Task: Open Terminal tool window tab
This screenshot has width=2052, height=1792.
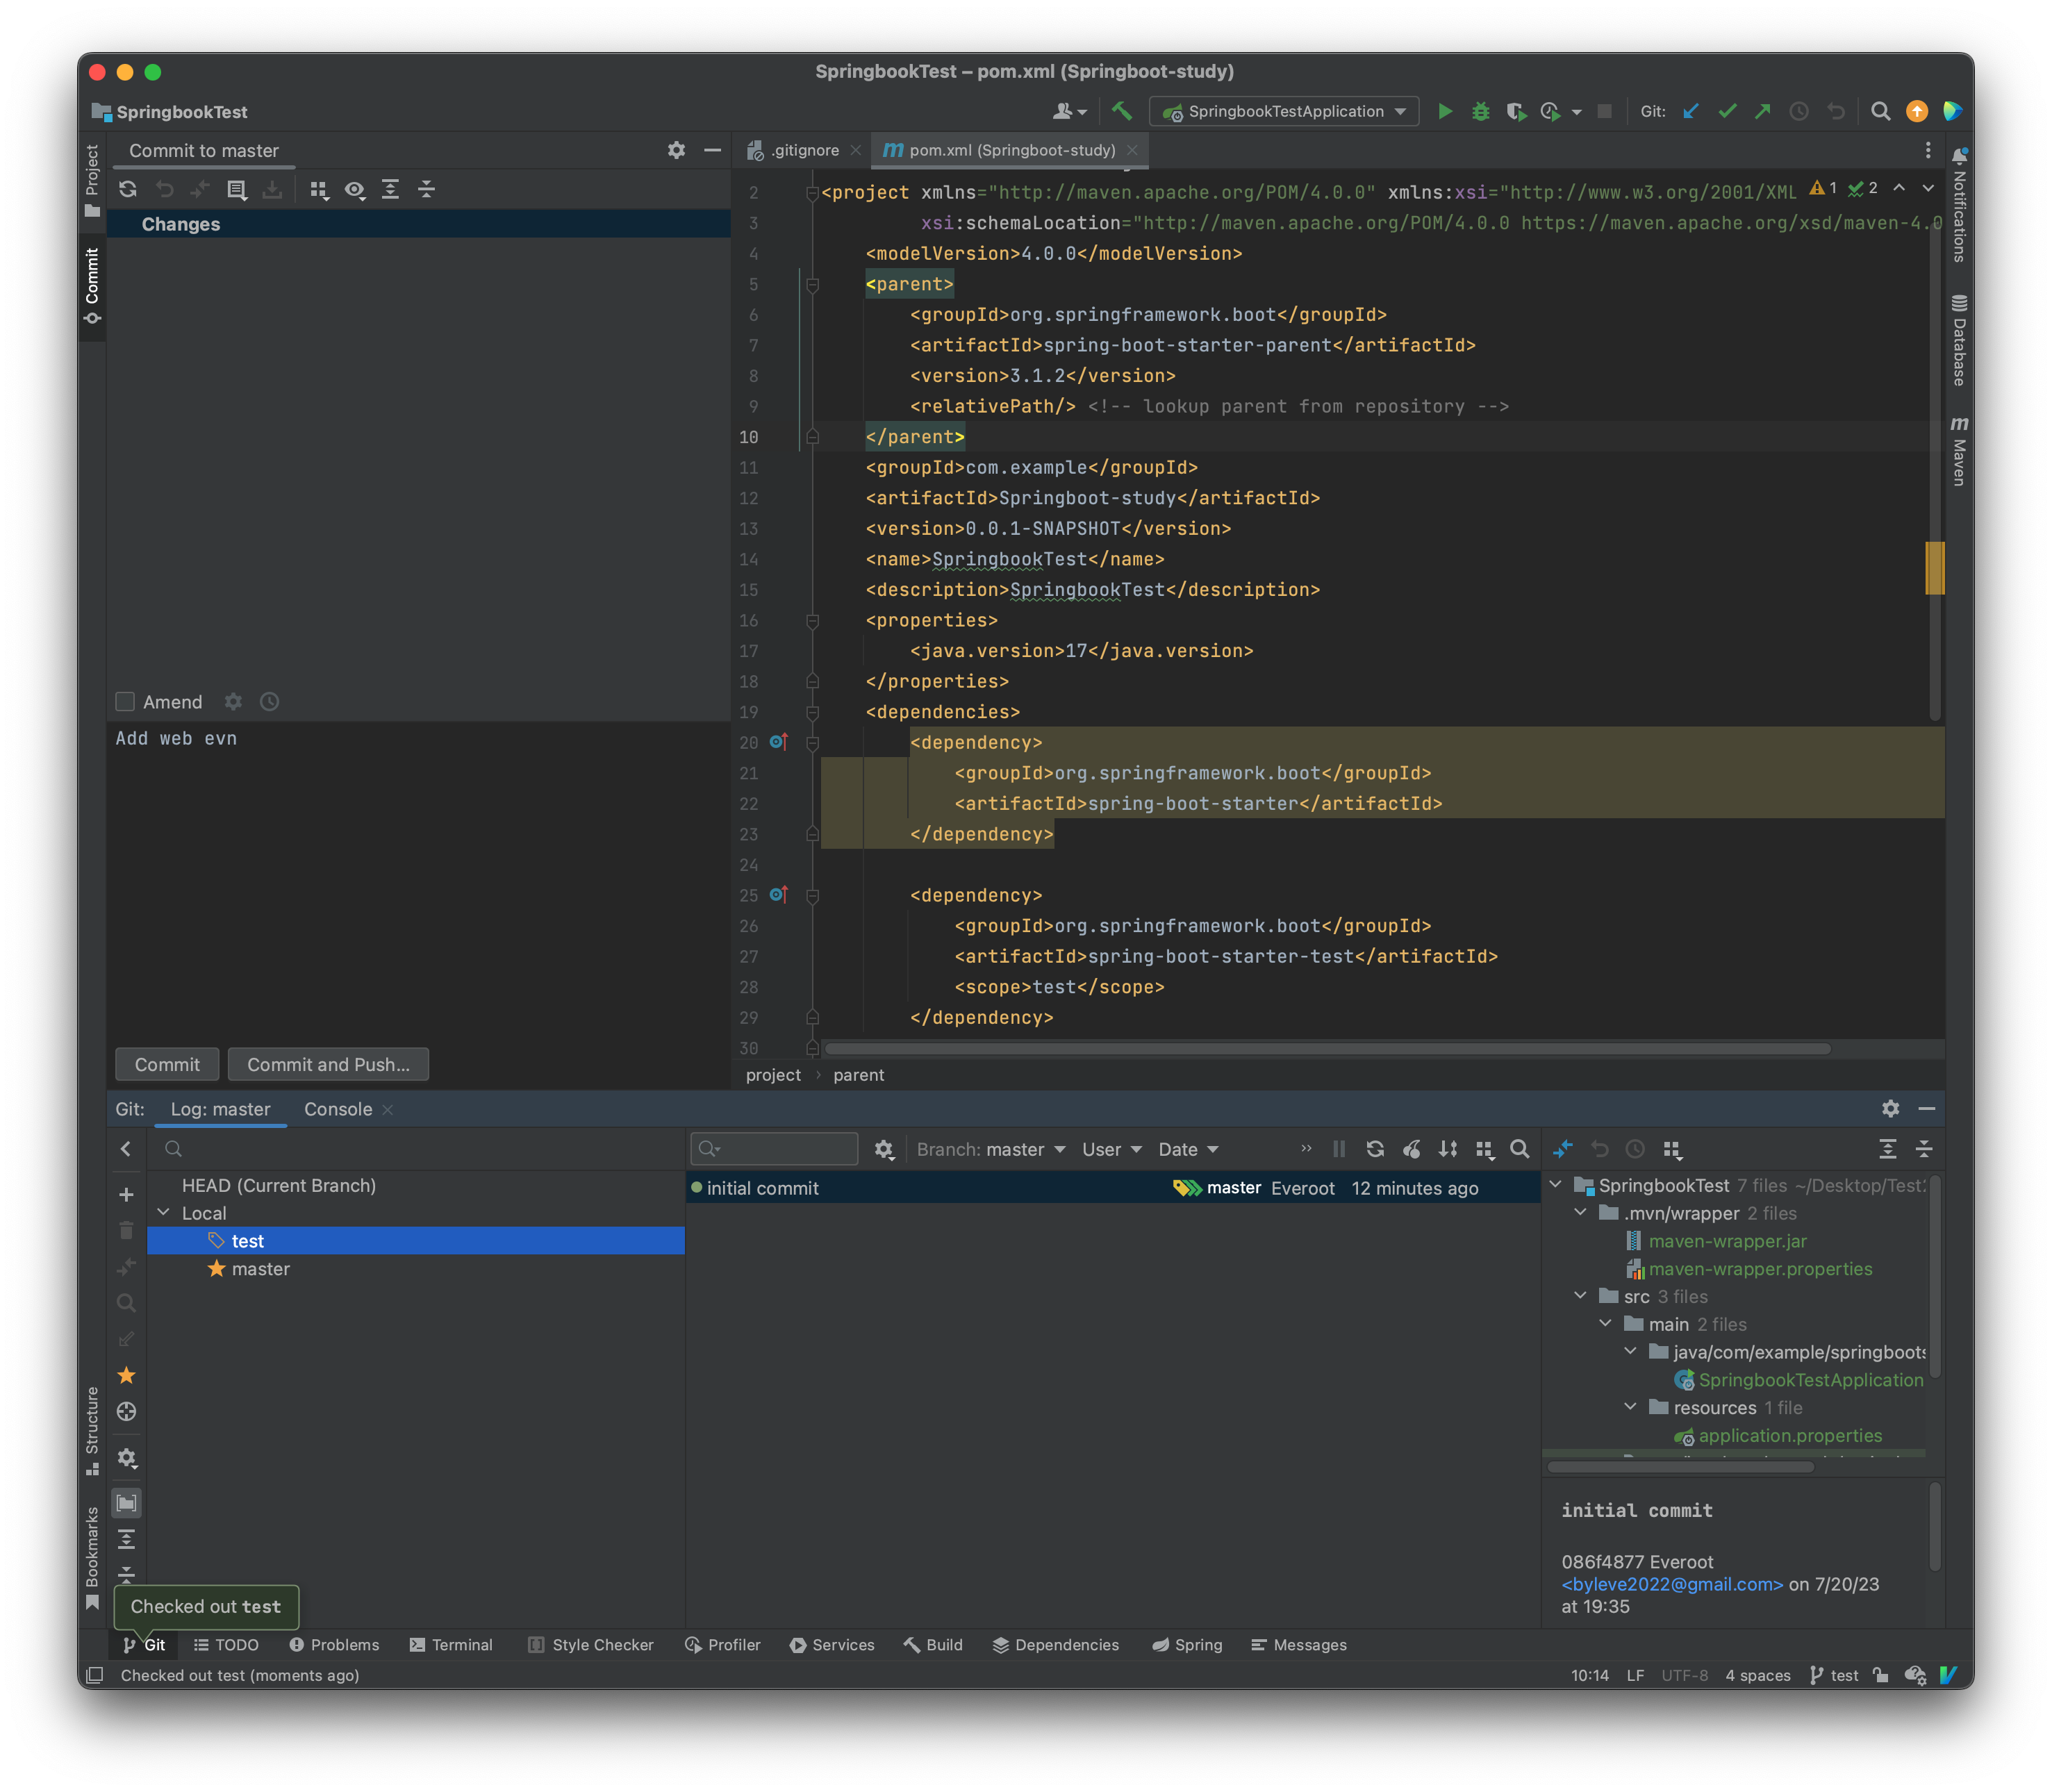Action: 451,1645
